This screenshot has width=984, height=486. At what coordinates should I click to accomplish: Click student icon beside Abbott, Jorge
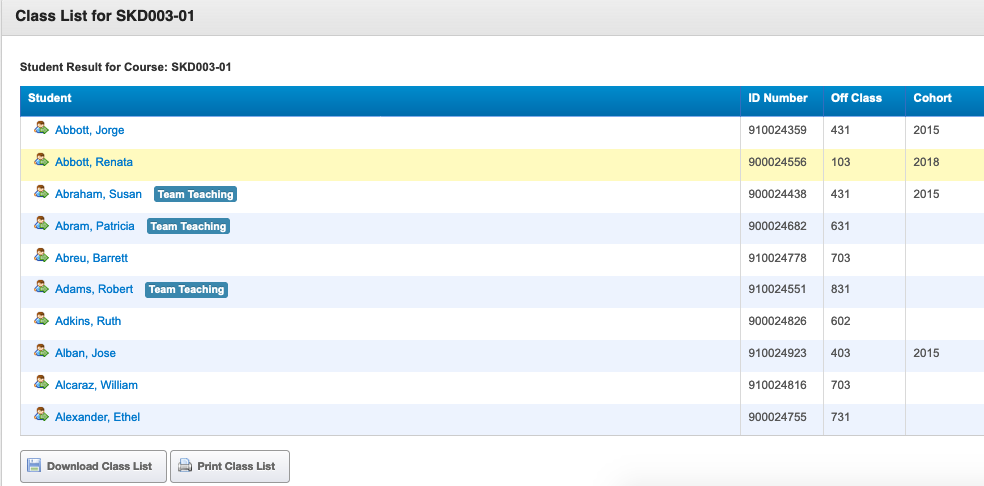click(41, 128)
